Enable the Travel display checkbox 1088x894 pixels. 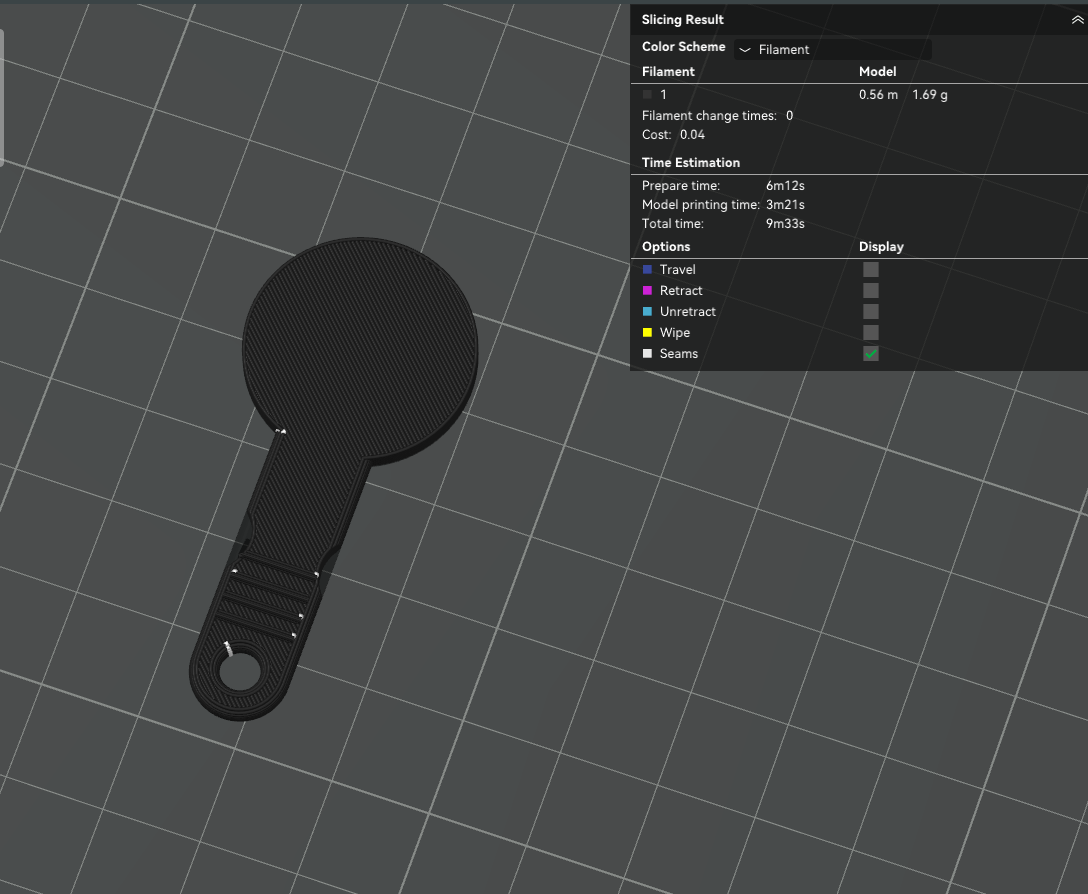click(x=870, y=269)
